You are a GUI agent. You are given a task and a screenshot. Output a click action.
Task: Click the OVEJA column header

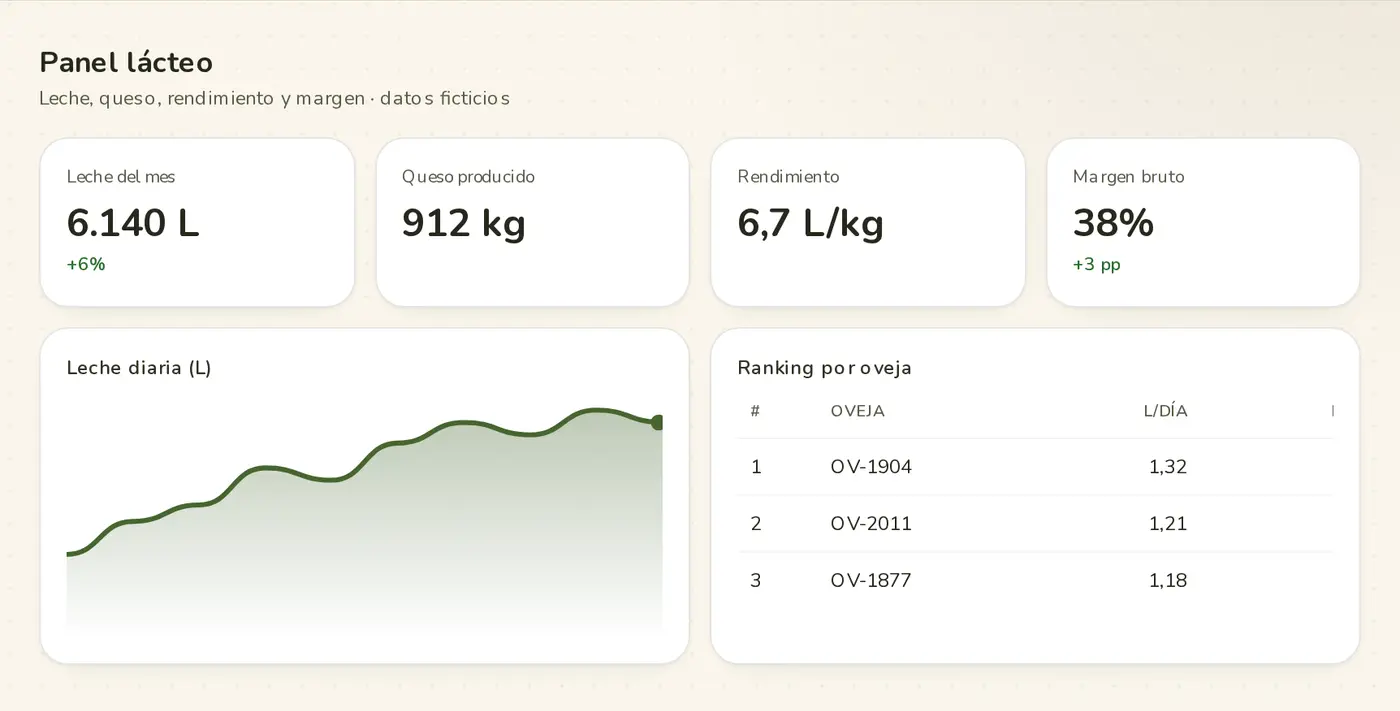pos(858,411)
